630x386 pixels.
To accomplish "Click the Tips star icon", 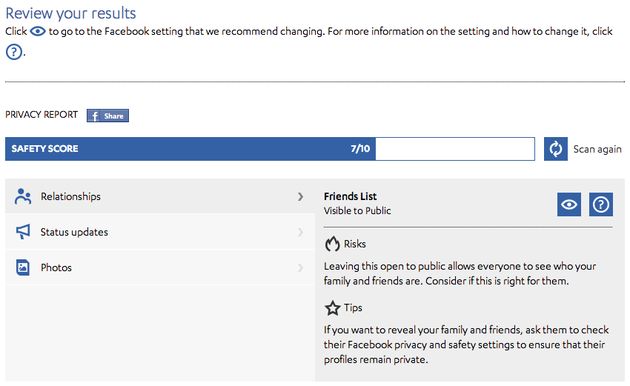I will (x=332, y=308).
